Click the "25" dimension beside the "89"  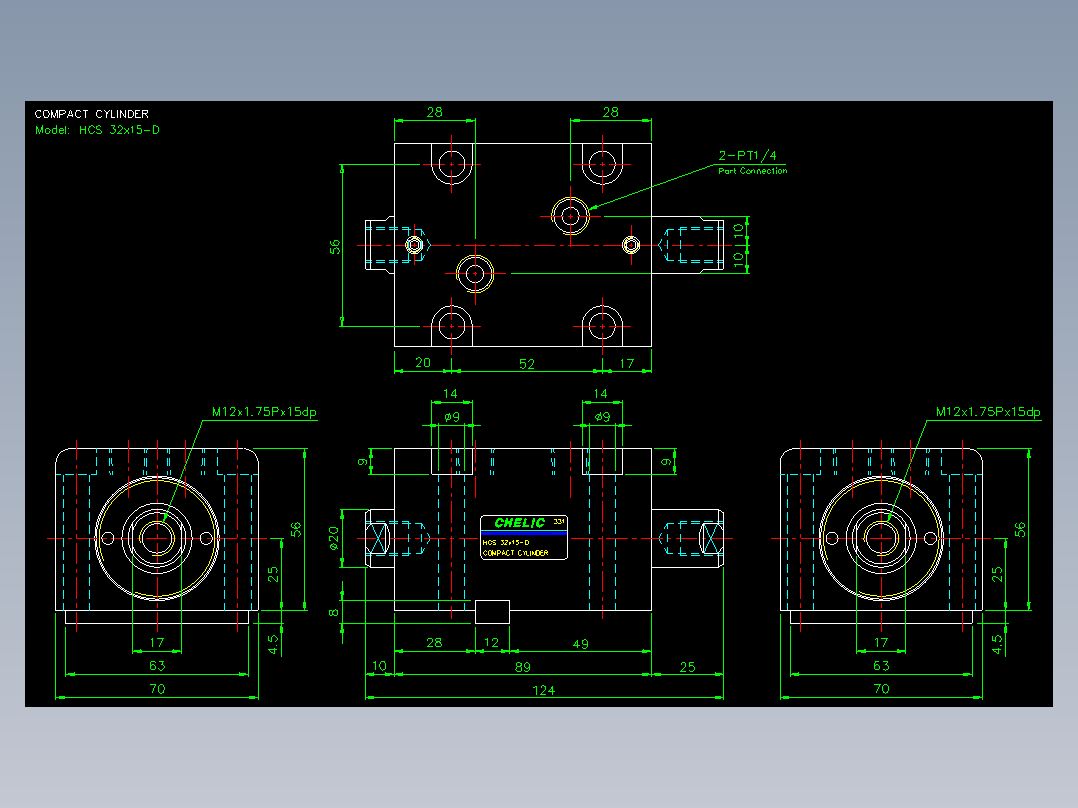pos(688,667)
